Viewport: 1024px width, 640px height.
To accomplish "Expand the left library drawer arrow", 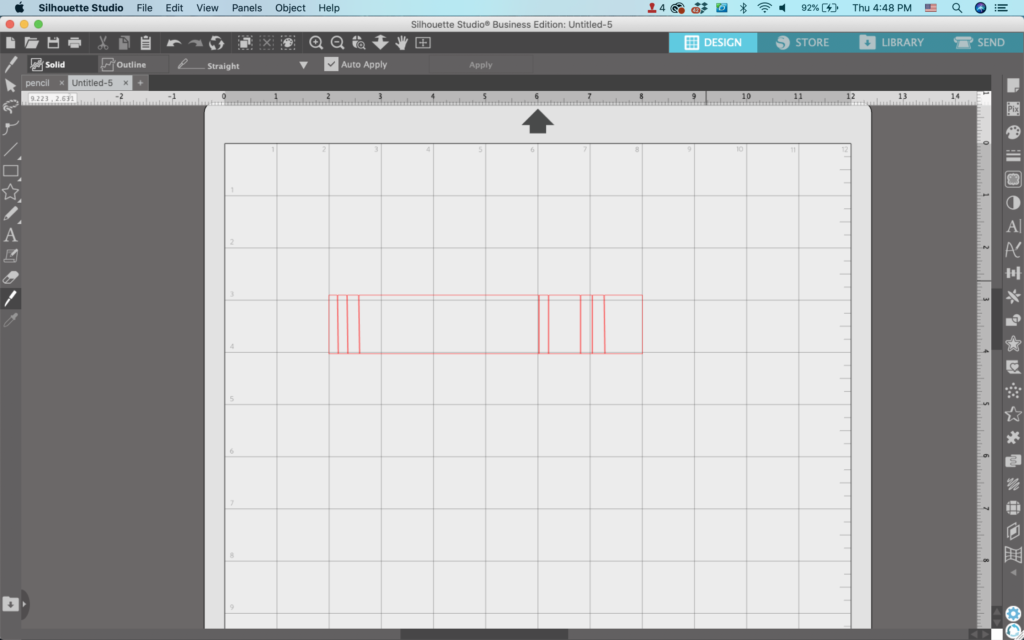I will [25, 604].
